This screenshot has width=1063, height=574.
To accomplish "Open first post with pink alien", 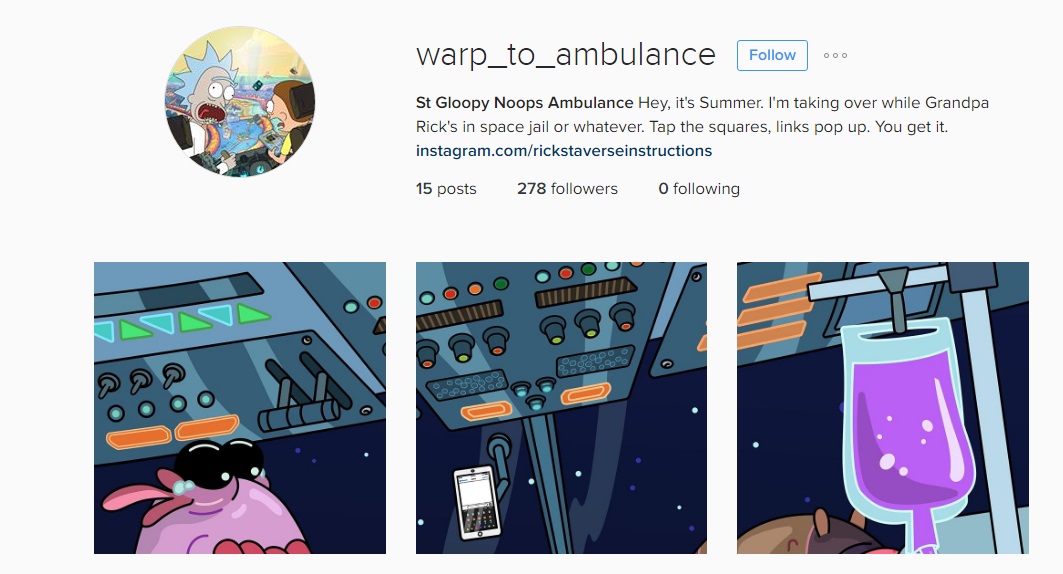I will 240,408.
